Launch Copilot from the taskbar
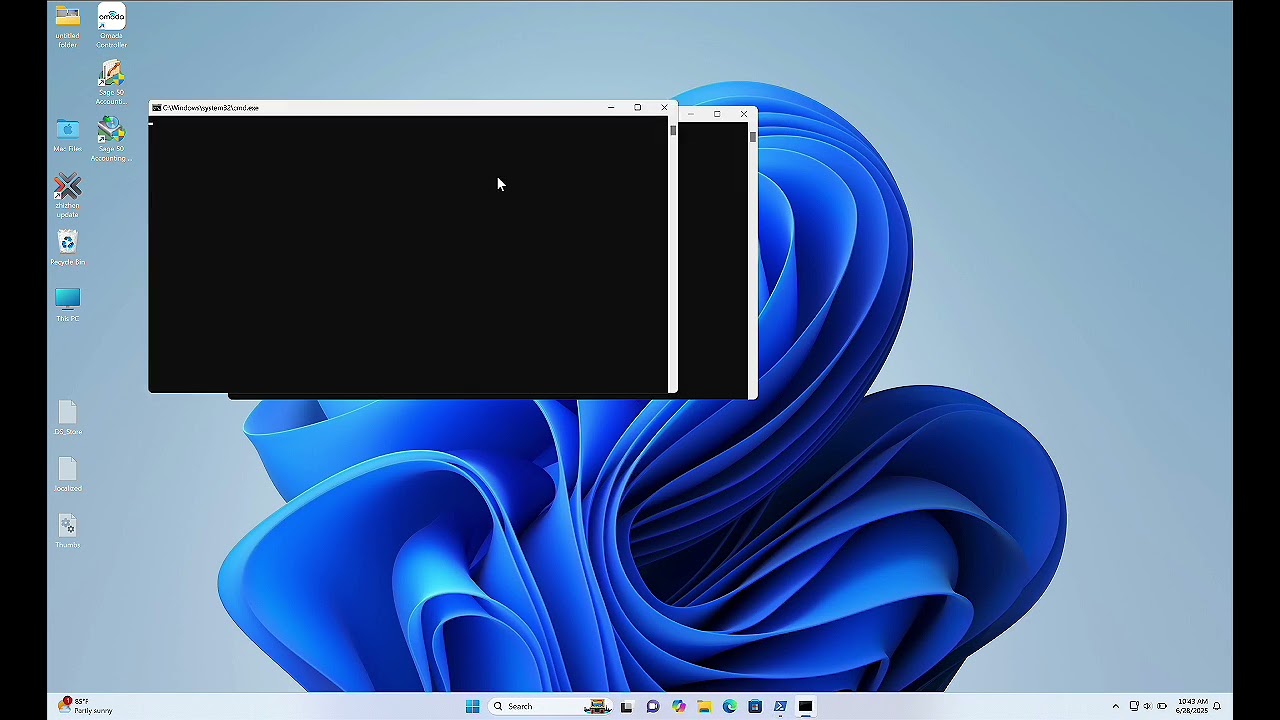Image resolution: width=1280 pixels, height=720 pixels. 679,706
